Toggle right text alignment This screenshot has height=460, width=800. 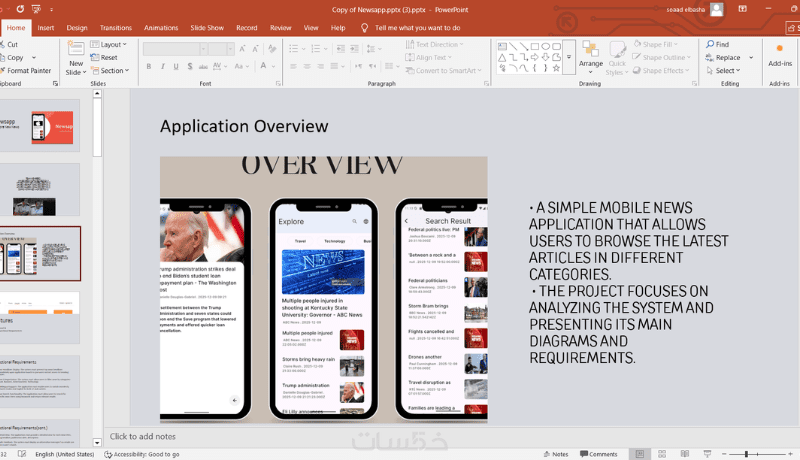pos(320,66)
